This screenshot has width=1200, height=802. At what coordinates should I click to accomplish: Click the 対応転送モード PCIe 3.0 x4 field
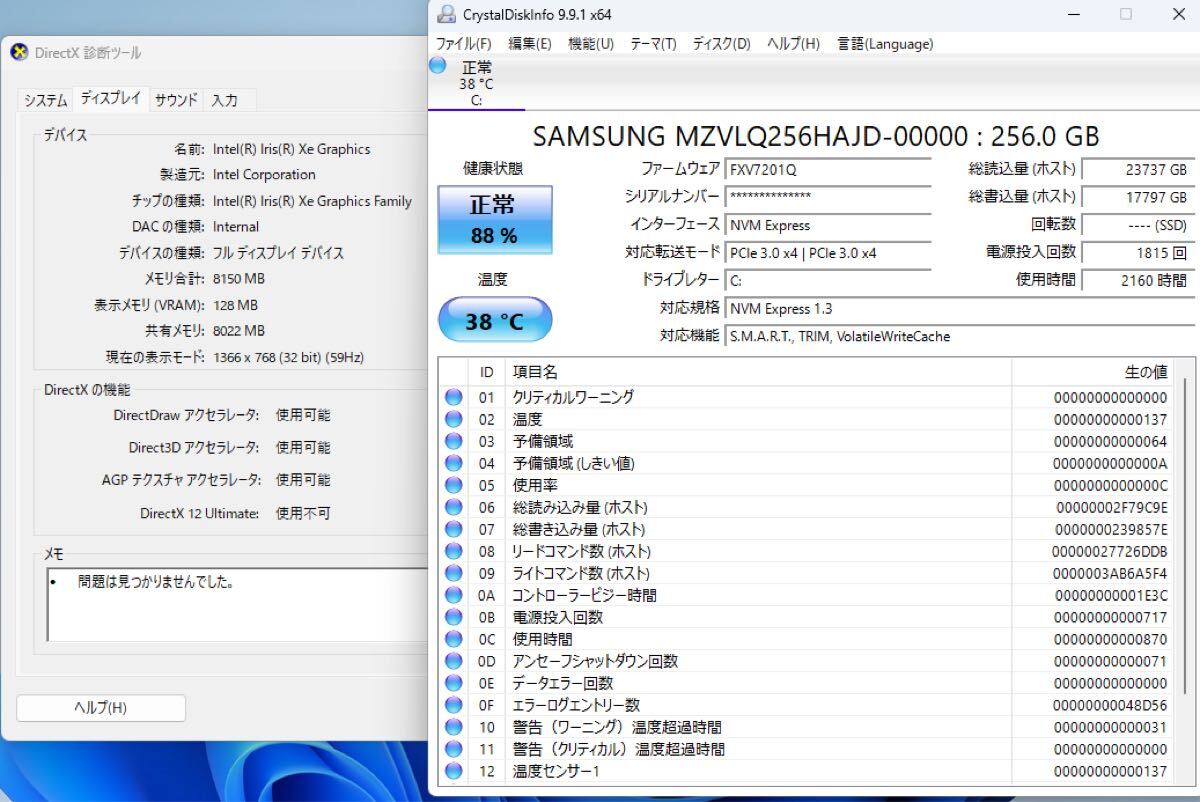[x=828, y=253]
